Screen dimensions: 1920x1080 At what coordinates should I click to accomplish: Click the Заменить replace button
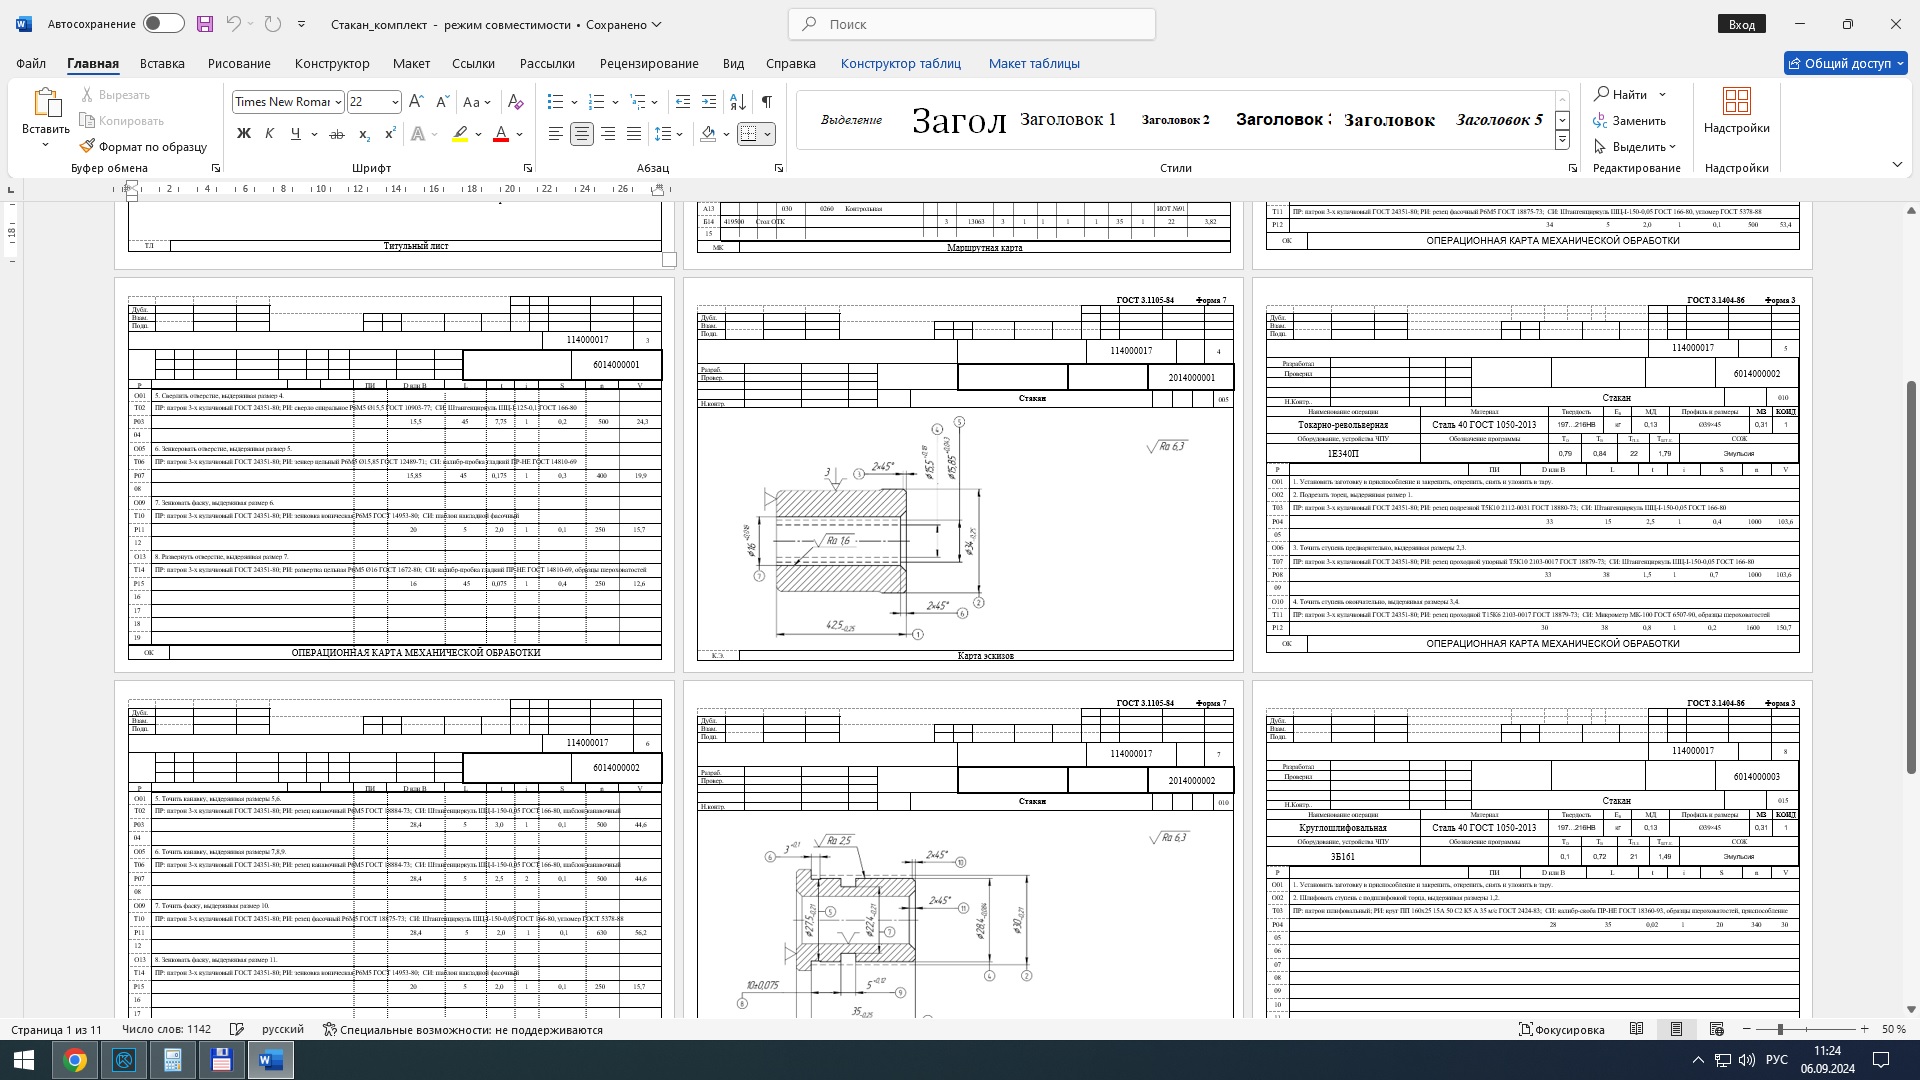coord(1630,120)
